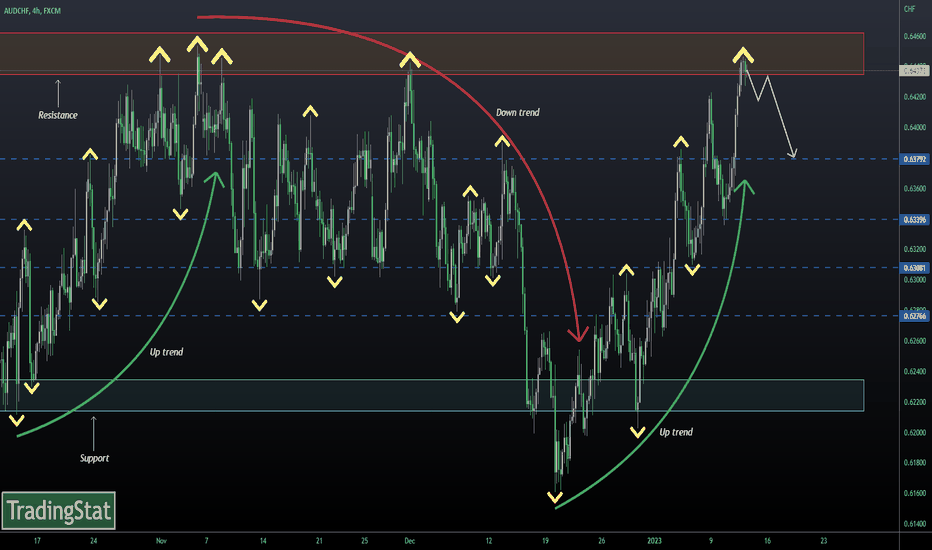Click the 0.62600 price axis value
Image resolution: width=932 pixels, height=550 pixels.
coord(915,341)
